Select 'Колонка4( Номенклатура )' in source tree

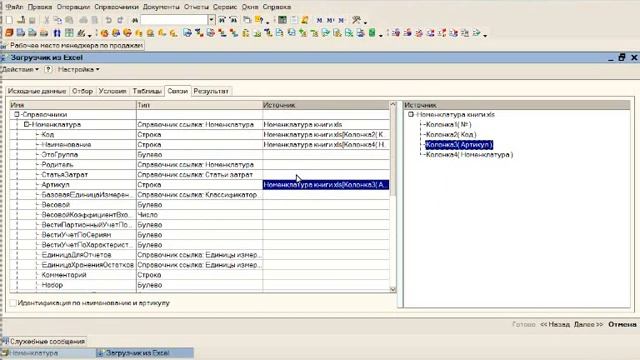tap(469, 155)
